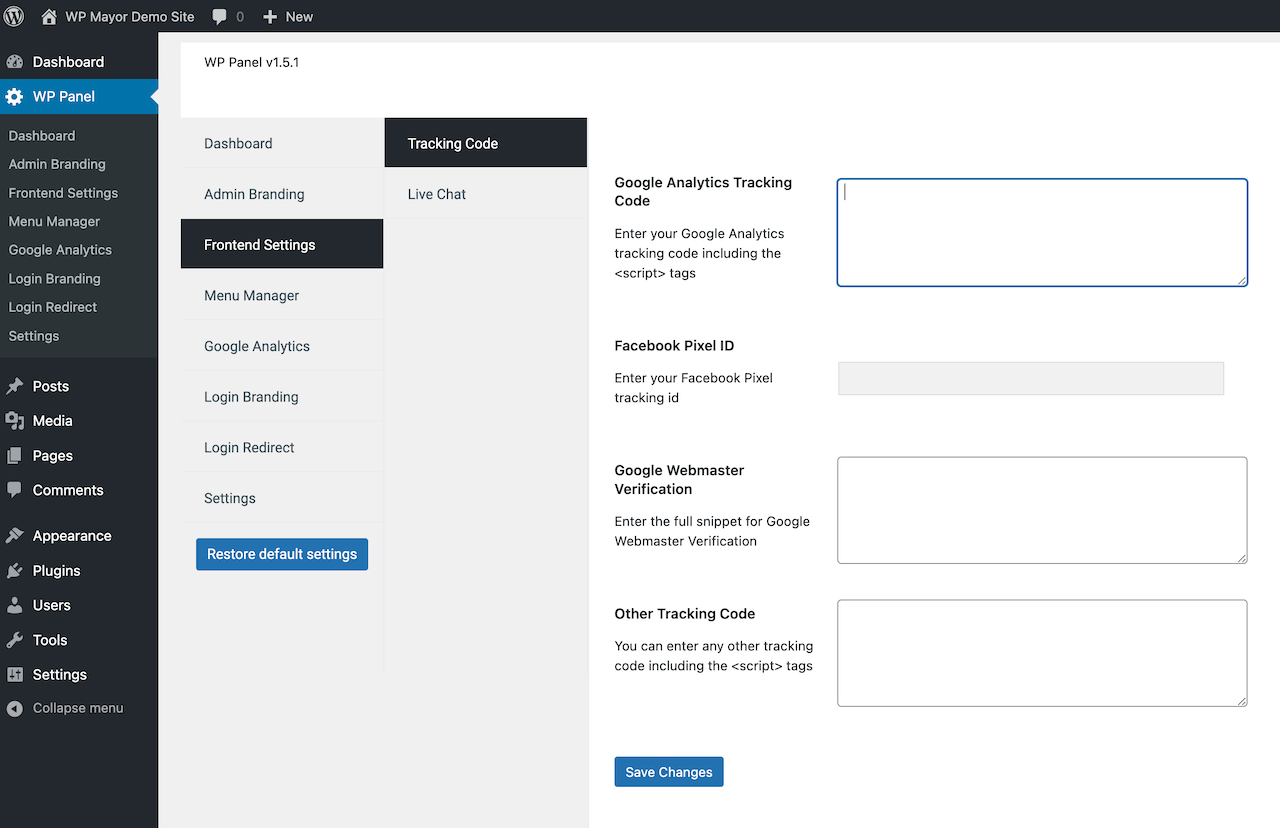Click resize handle of Google Webmaster Verification textarea
Viewport: 1280px width, 828px height.
pos(1241,558)
